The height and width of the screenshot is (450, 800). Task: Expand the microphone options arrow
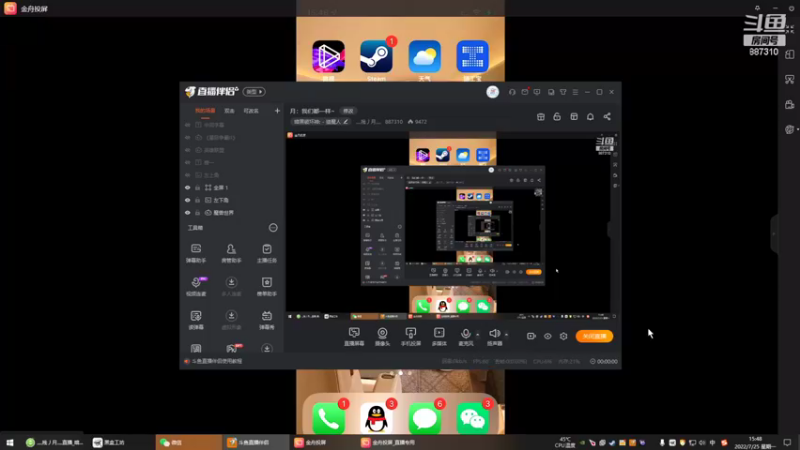(x=478, y=335)
